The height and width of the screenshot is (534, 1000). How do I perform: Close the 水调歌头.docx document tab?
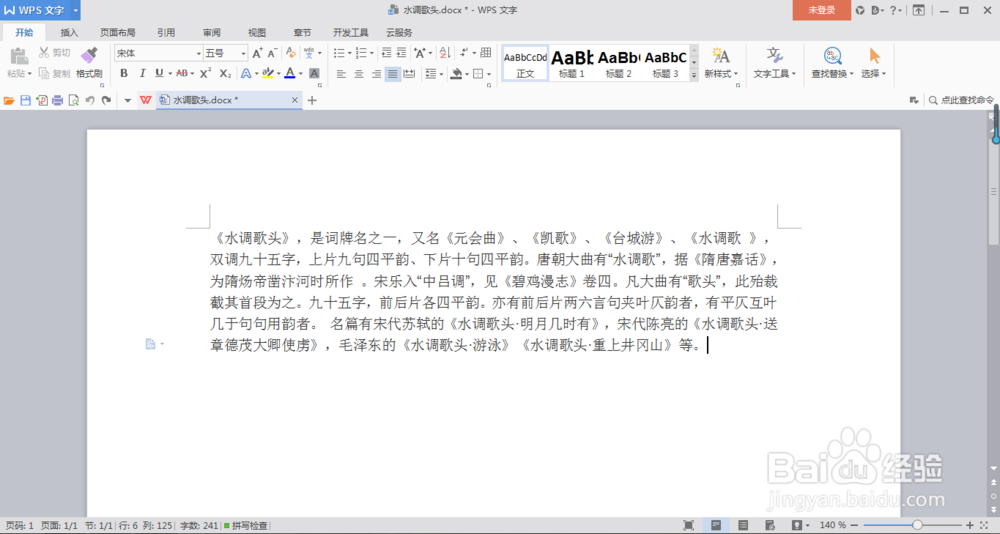(295, 100)
